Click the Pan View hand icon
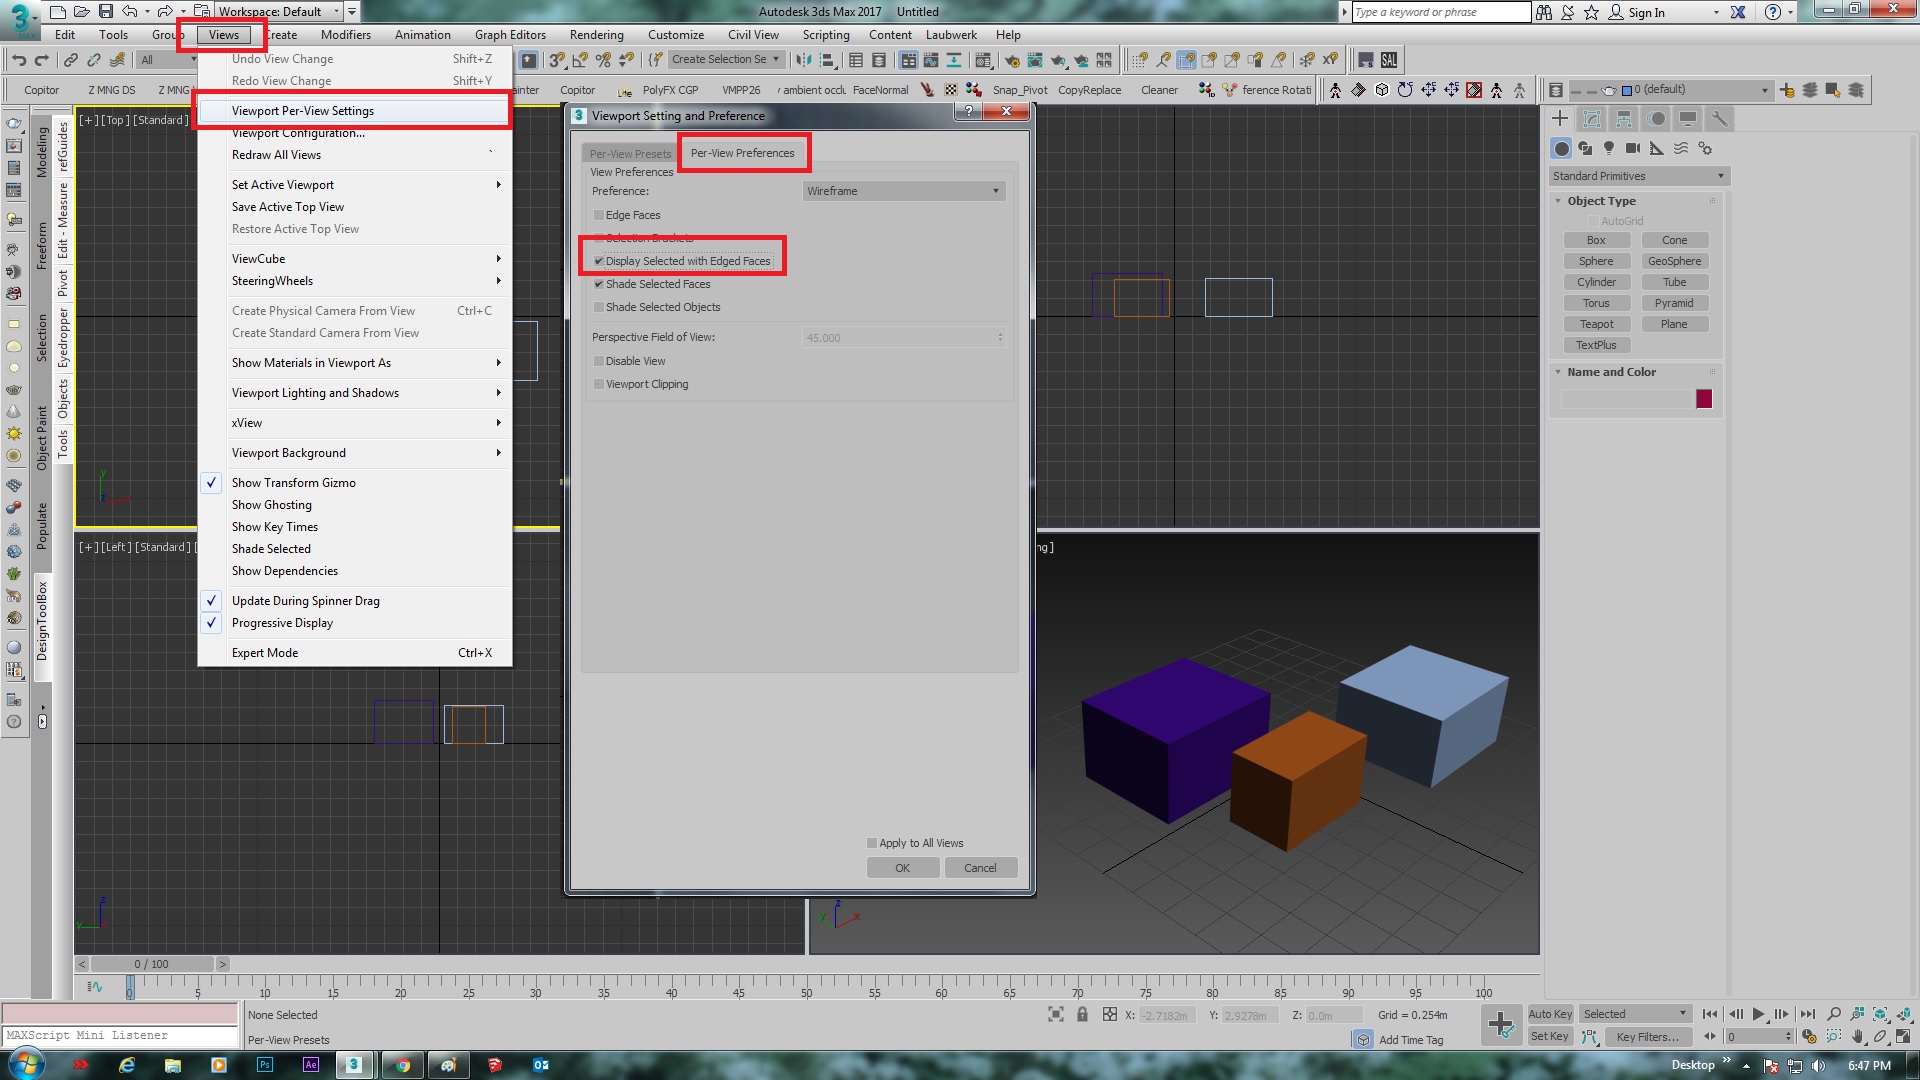Image resolution: width=1920 pixels, height=1080 pixels. coord(1857,1036)
